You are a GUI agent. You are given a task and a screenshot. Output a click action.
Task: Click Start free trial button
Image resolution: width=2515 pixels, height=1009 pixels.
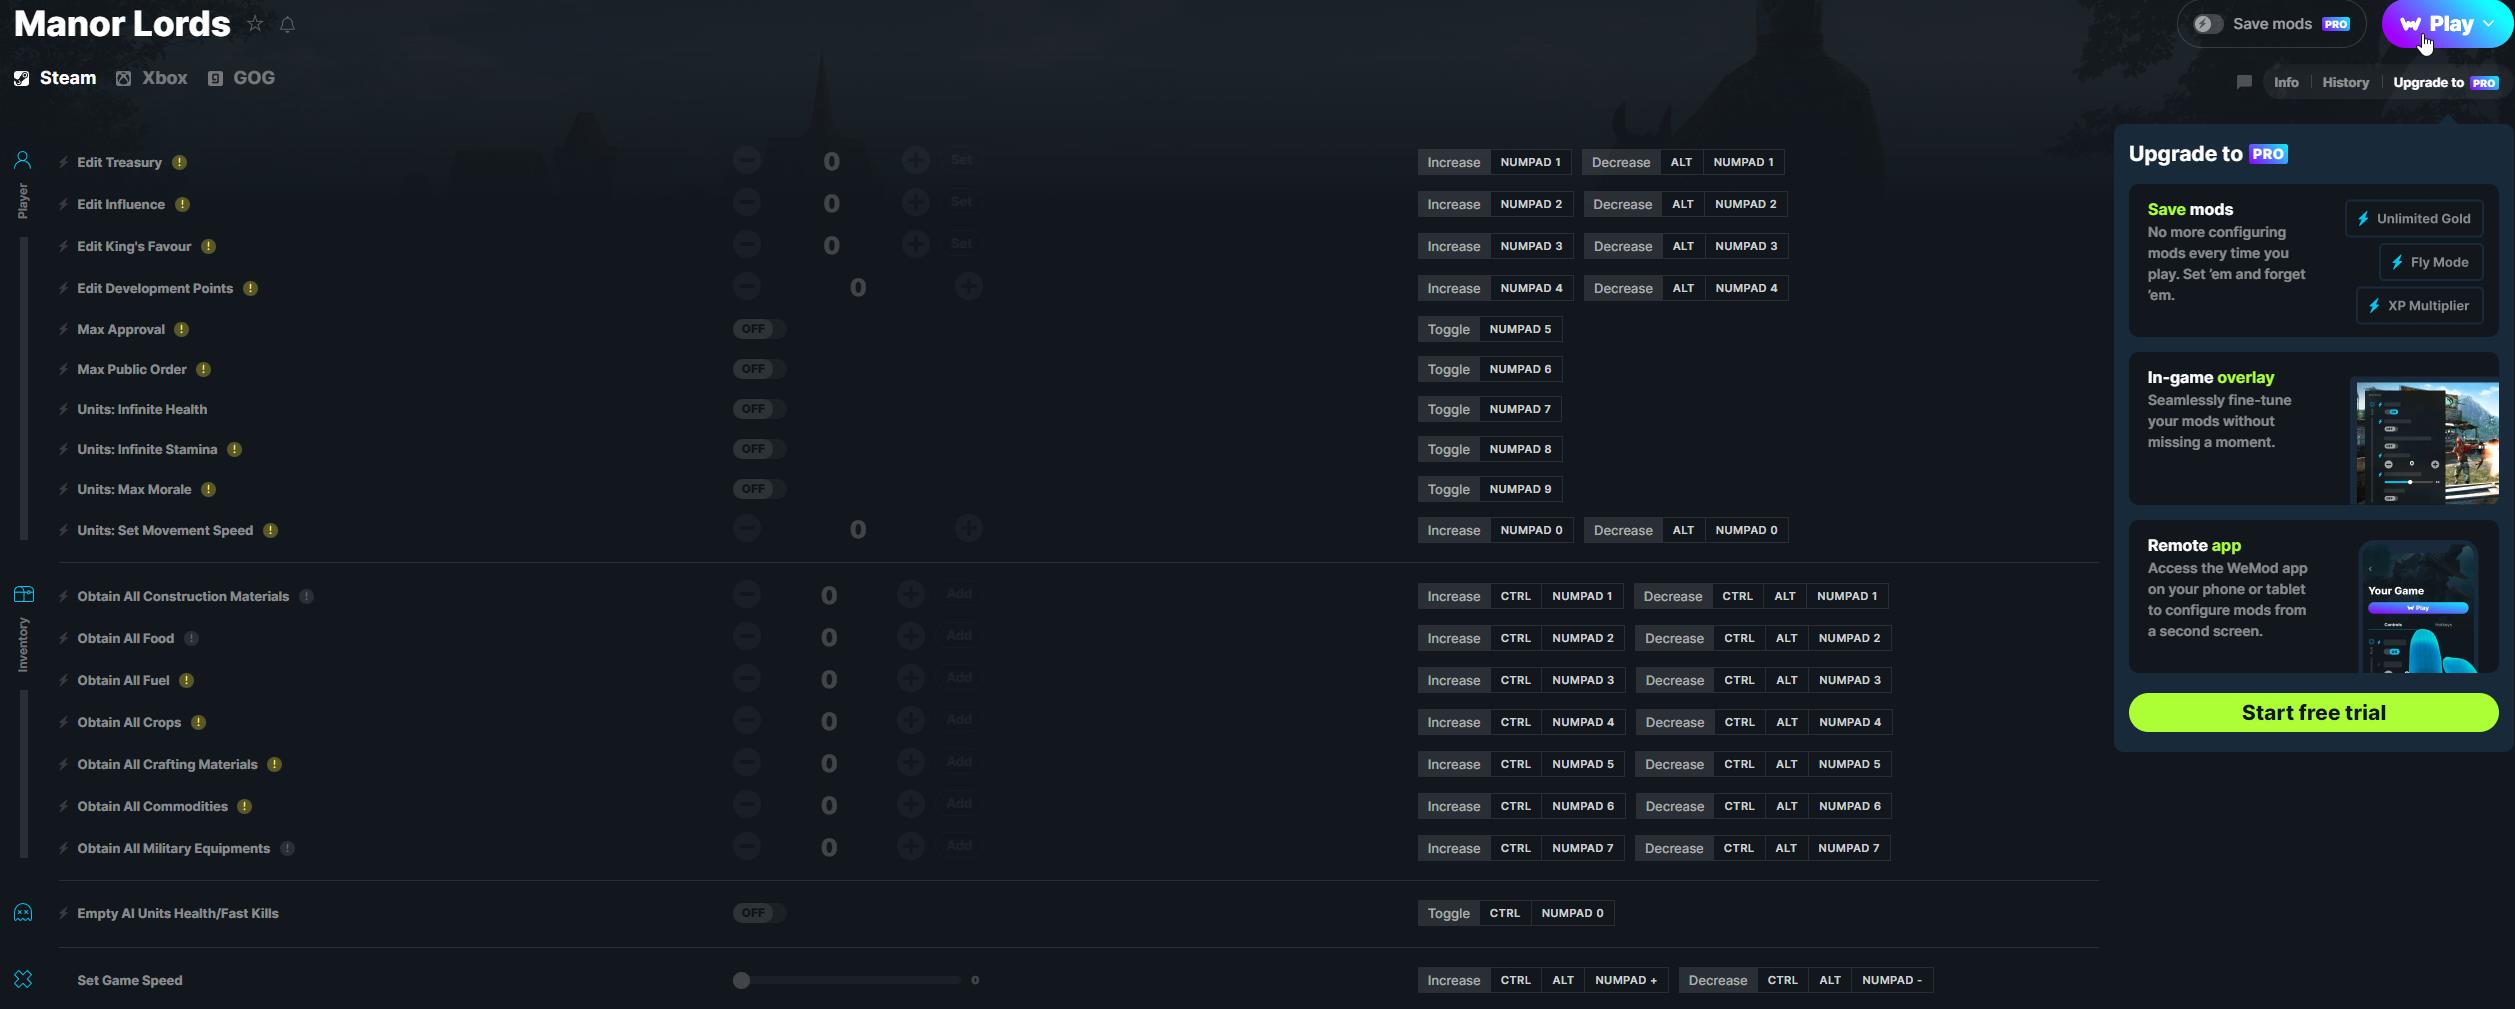click(2312, 713)
